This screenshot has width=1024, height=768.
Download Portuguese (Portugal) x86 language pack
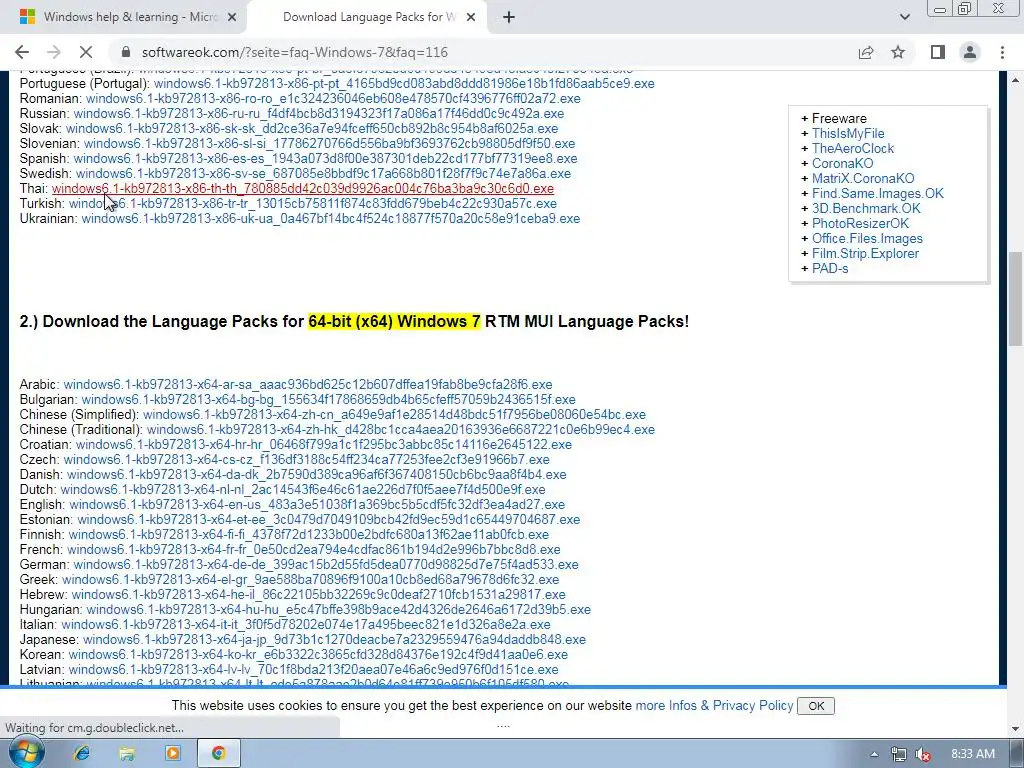[x=404, y=84]
